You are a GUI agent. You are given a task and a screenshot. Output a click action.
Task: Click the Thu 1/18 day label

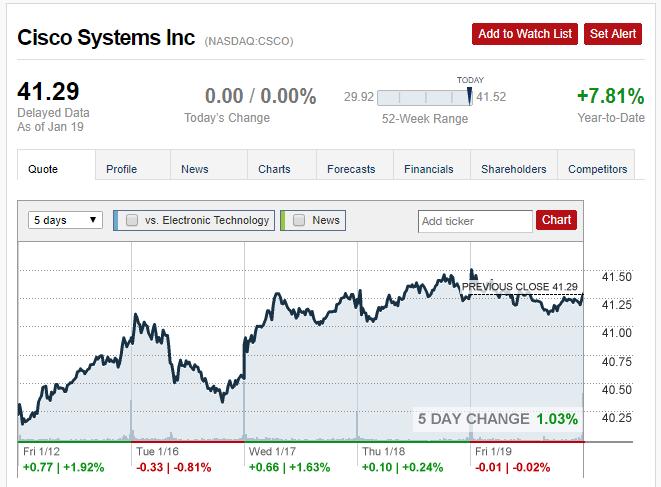[x=384, y=452]
